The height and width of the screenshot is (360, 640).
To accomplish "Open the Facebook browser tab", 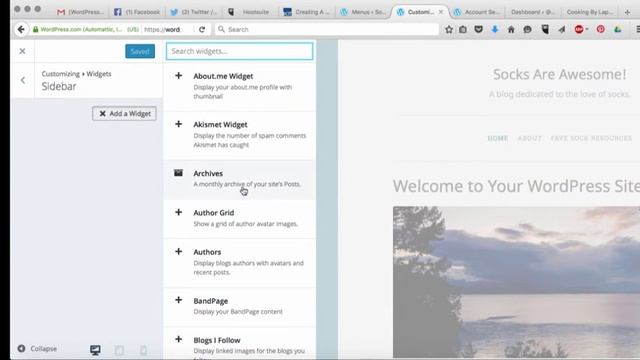I will pos(137,12).
